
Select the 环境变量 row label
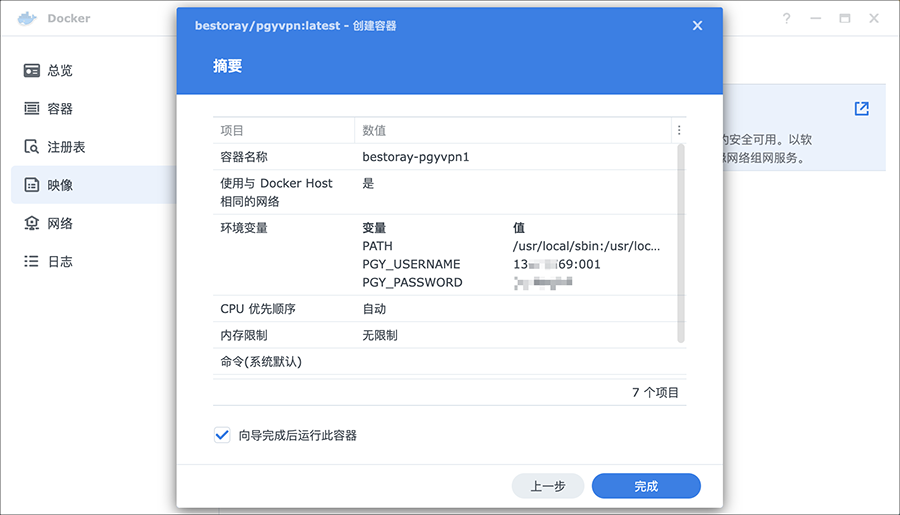(x=244, y=228)
